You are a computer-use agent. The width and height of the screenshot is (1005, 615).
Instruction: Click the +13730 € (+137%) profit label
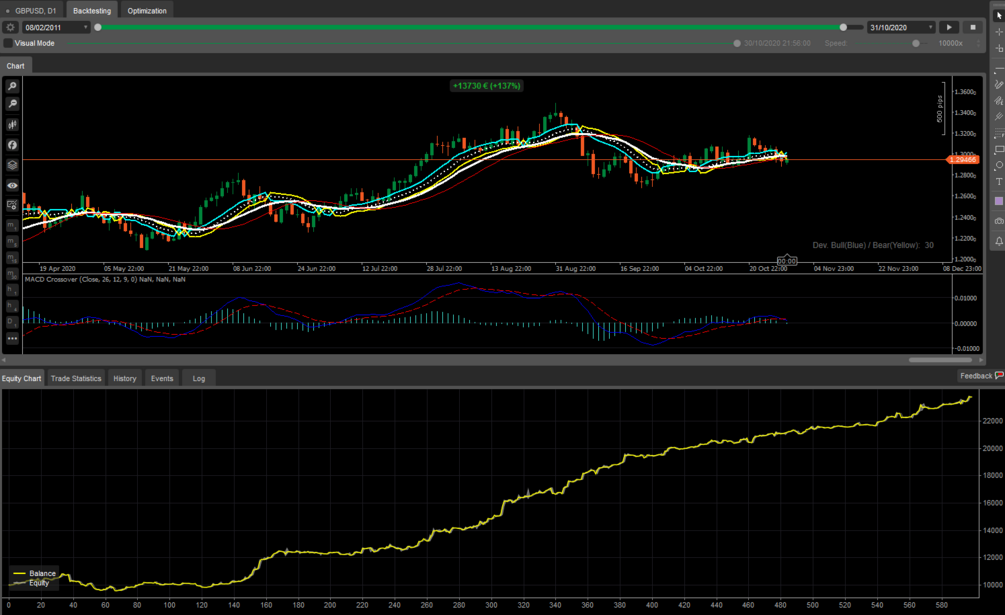486,86
